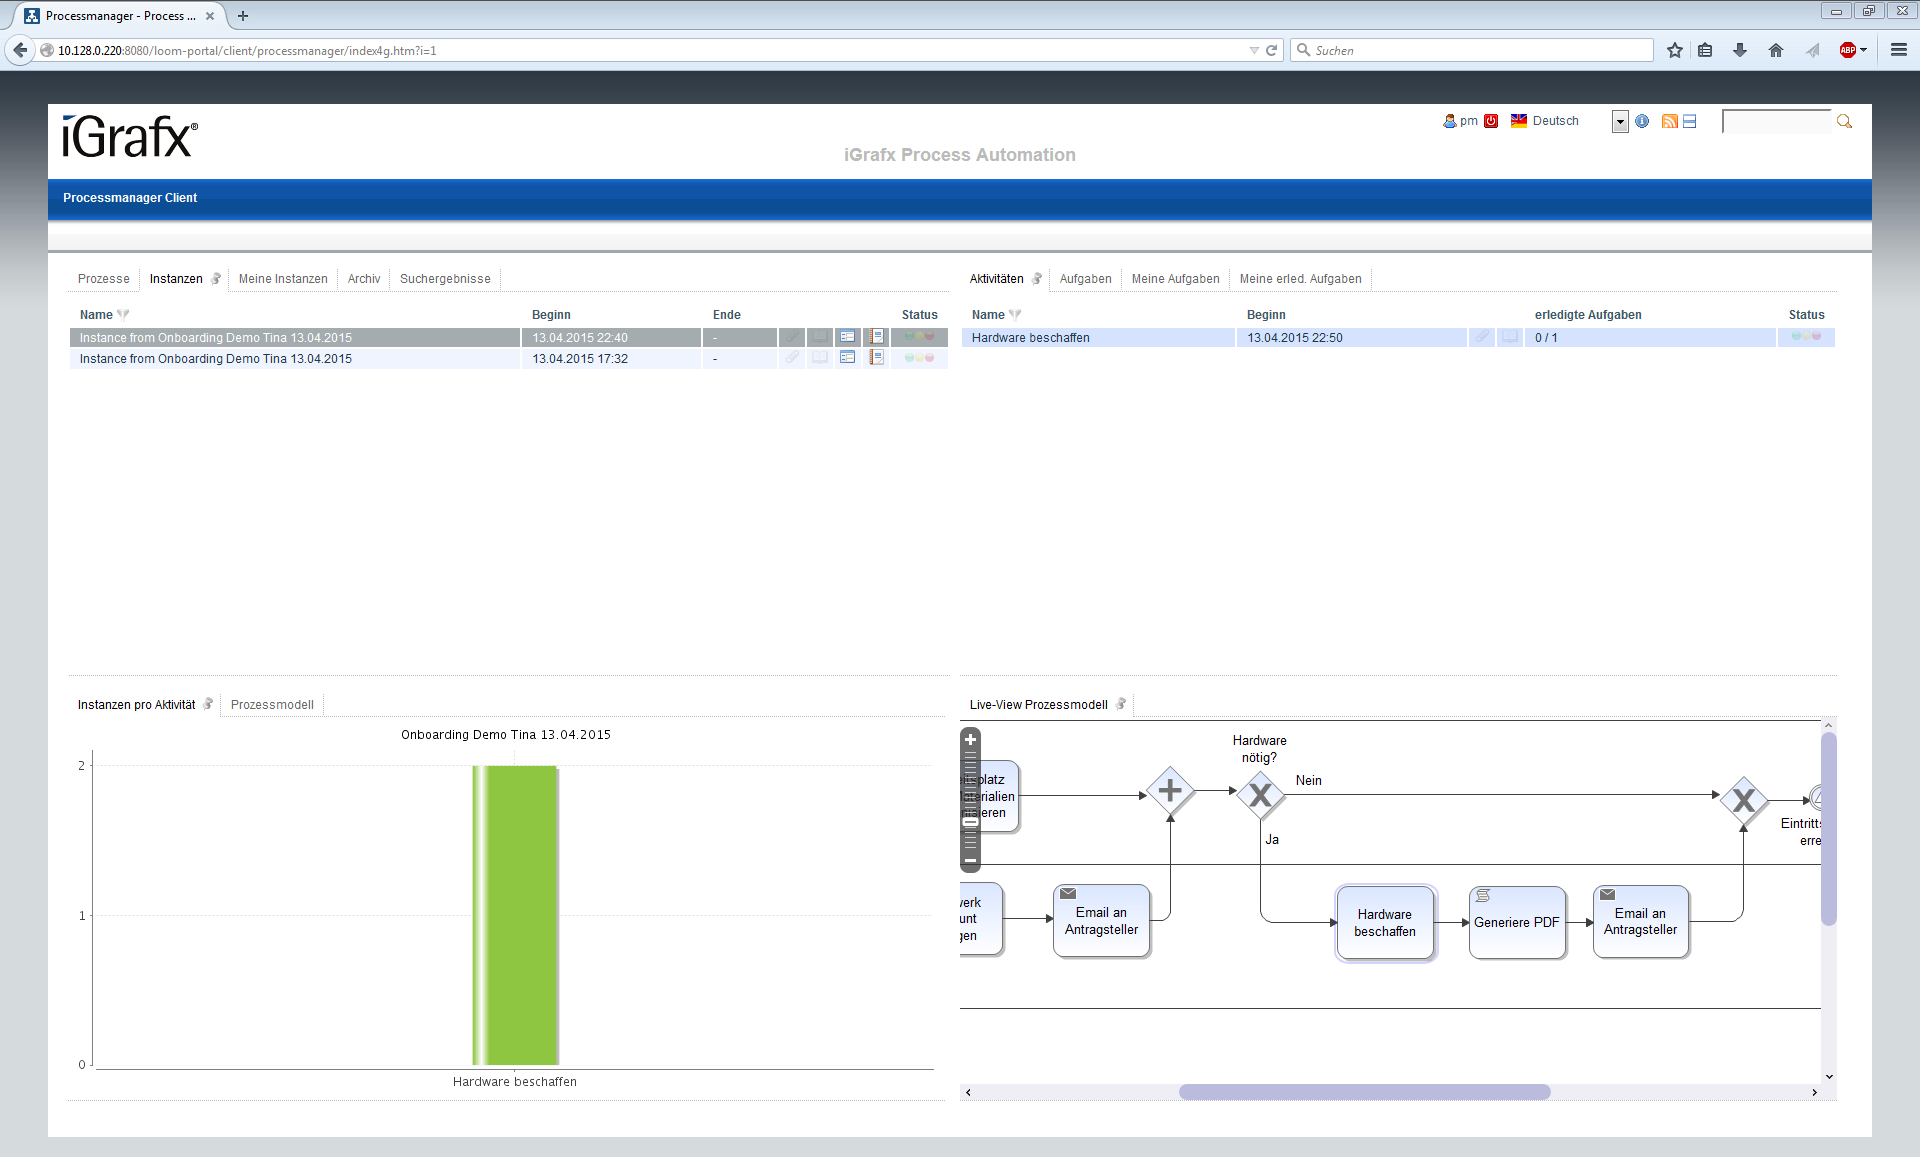Click the user icon next to pm

[1450, 121]
